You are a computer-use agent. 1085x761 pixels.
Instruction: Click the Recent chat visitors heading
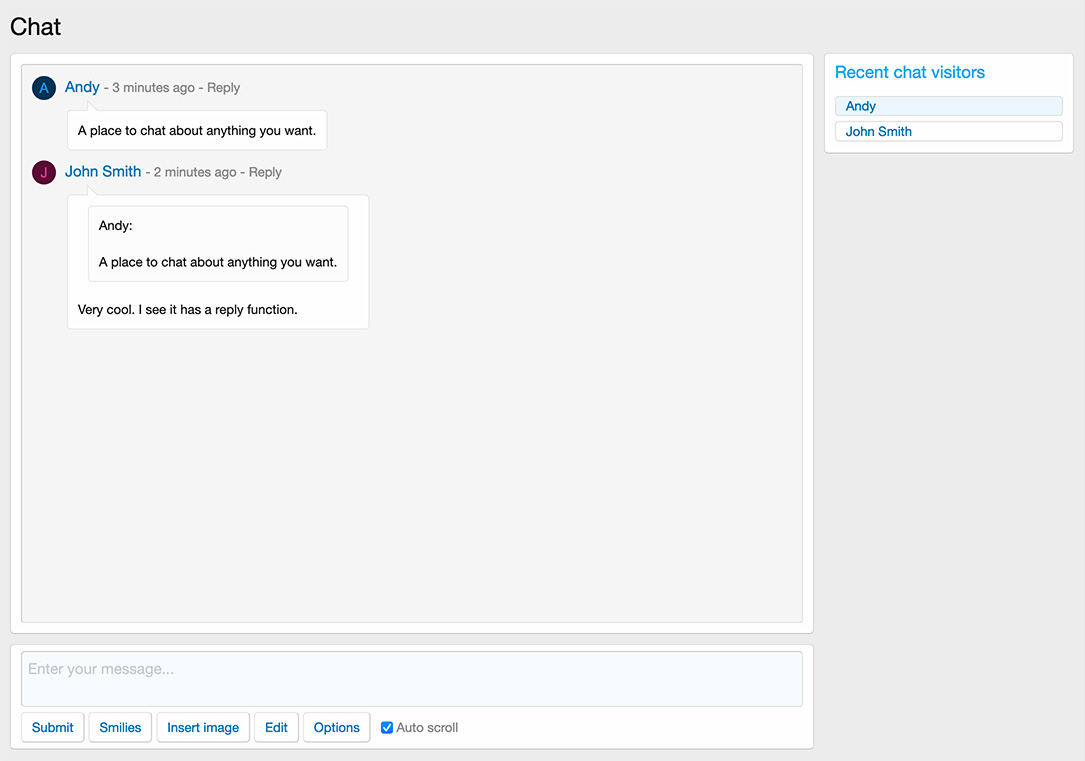point(909,72)
